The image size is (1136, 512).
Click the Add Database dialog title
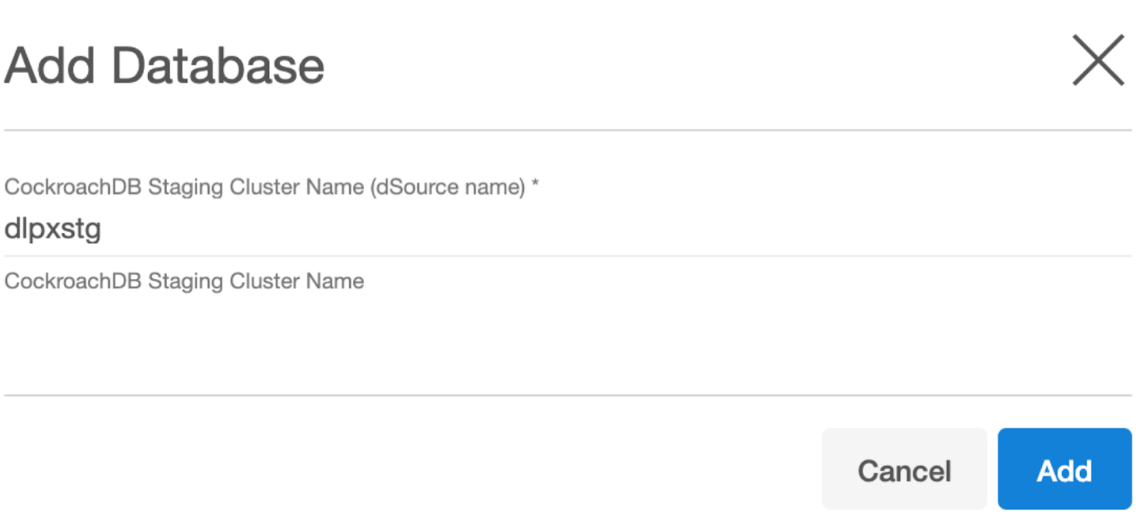(x=165, y=66)
